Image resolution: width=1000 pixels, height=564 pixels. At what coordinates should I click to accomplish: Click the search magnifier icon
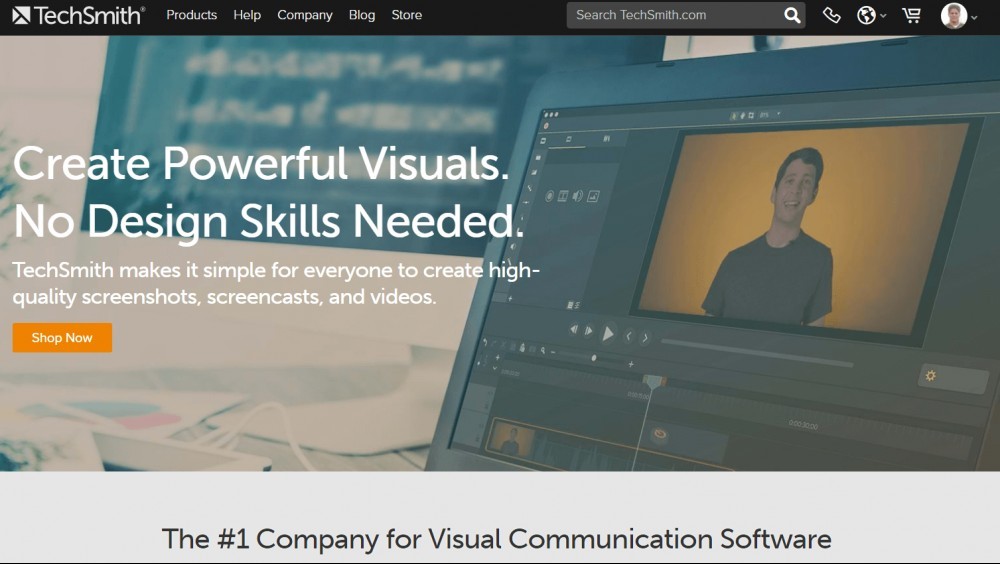pyautogui.click(x=792, y=15)
